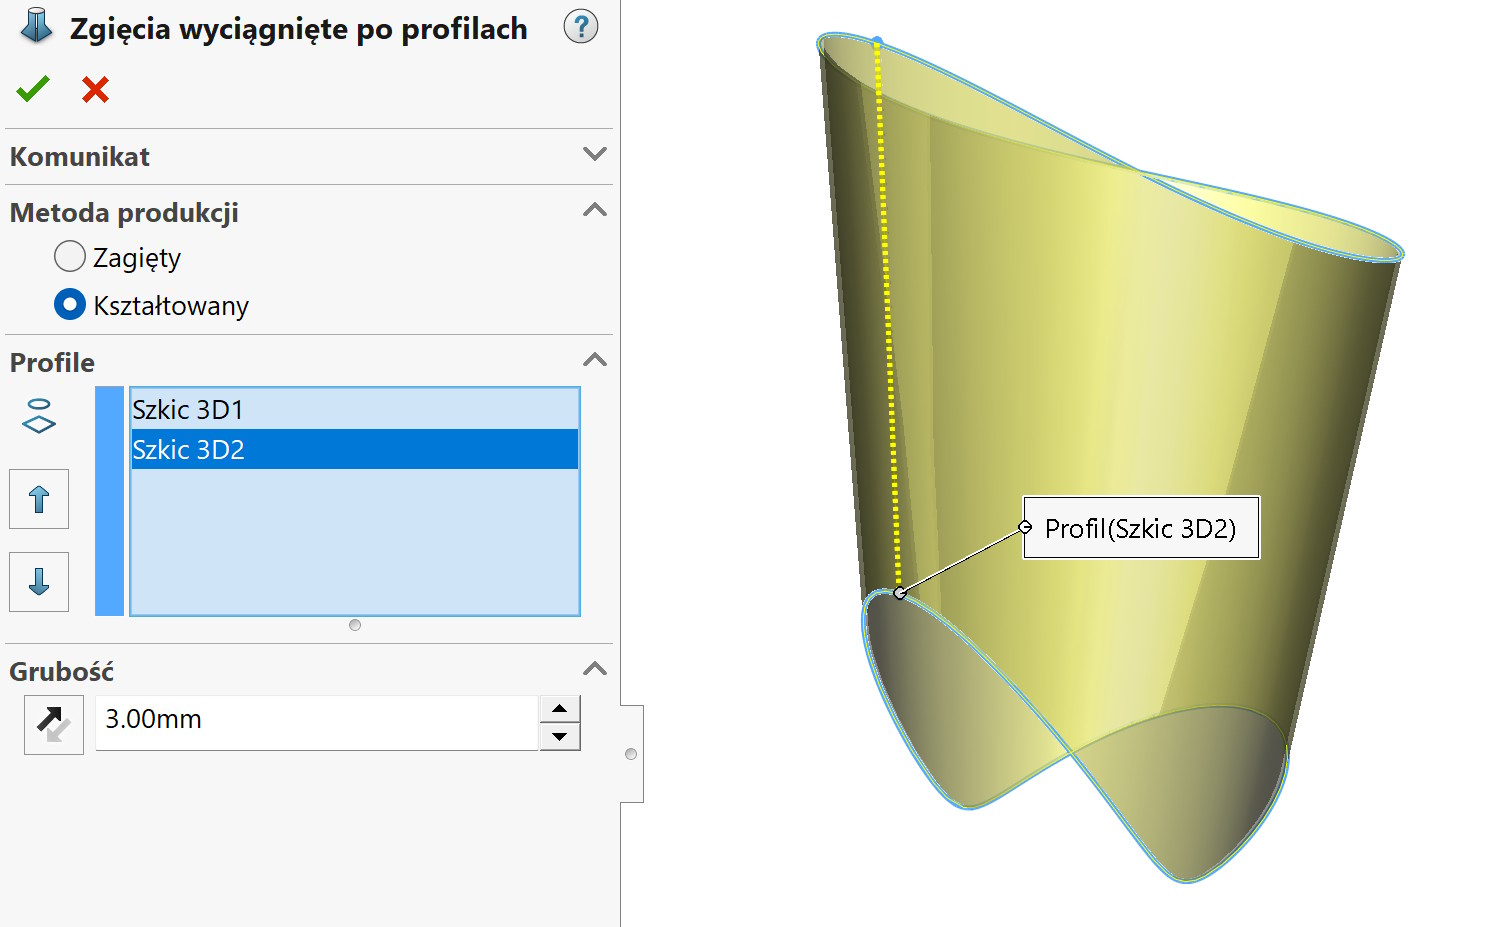Open help for Zgięcia wyciągnięte po profilach

[x=580, y=27]
